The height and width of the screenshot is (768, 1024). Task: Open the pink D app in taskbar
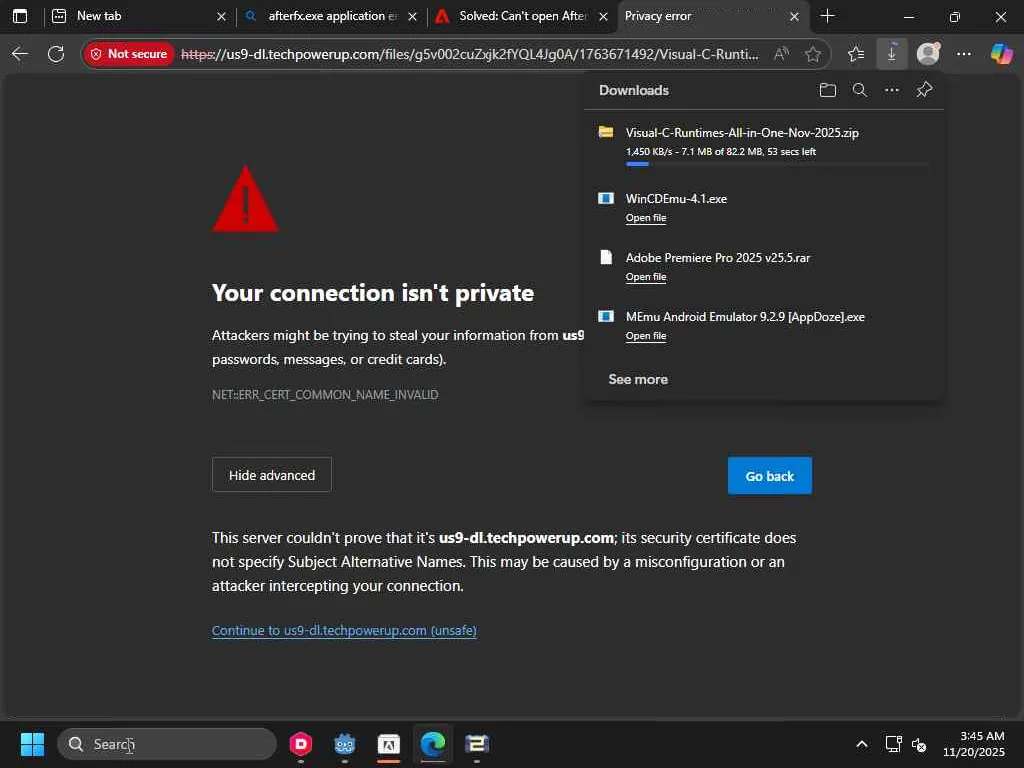[x=300, y=744]
